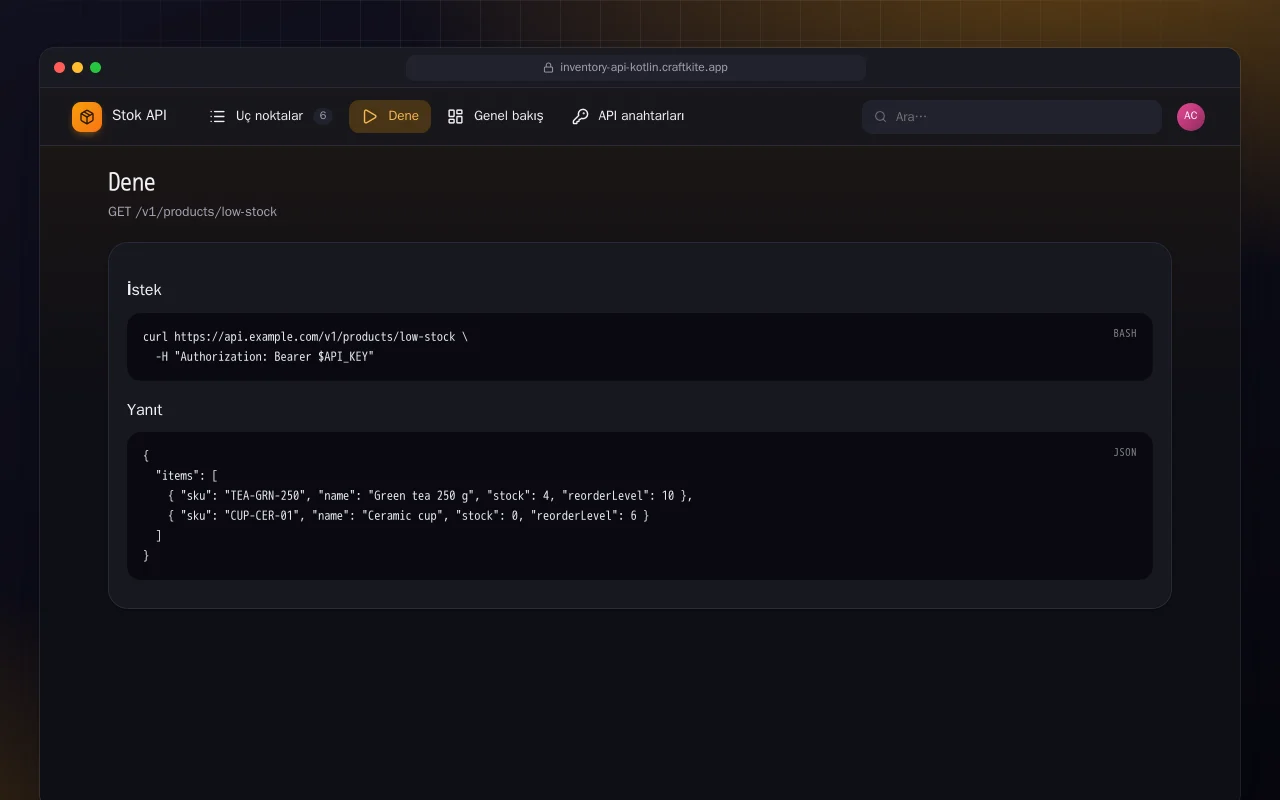
Task: Click the Stok API brand name
Action: 139,115
